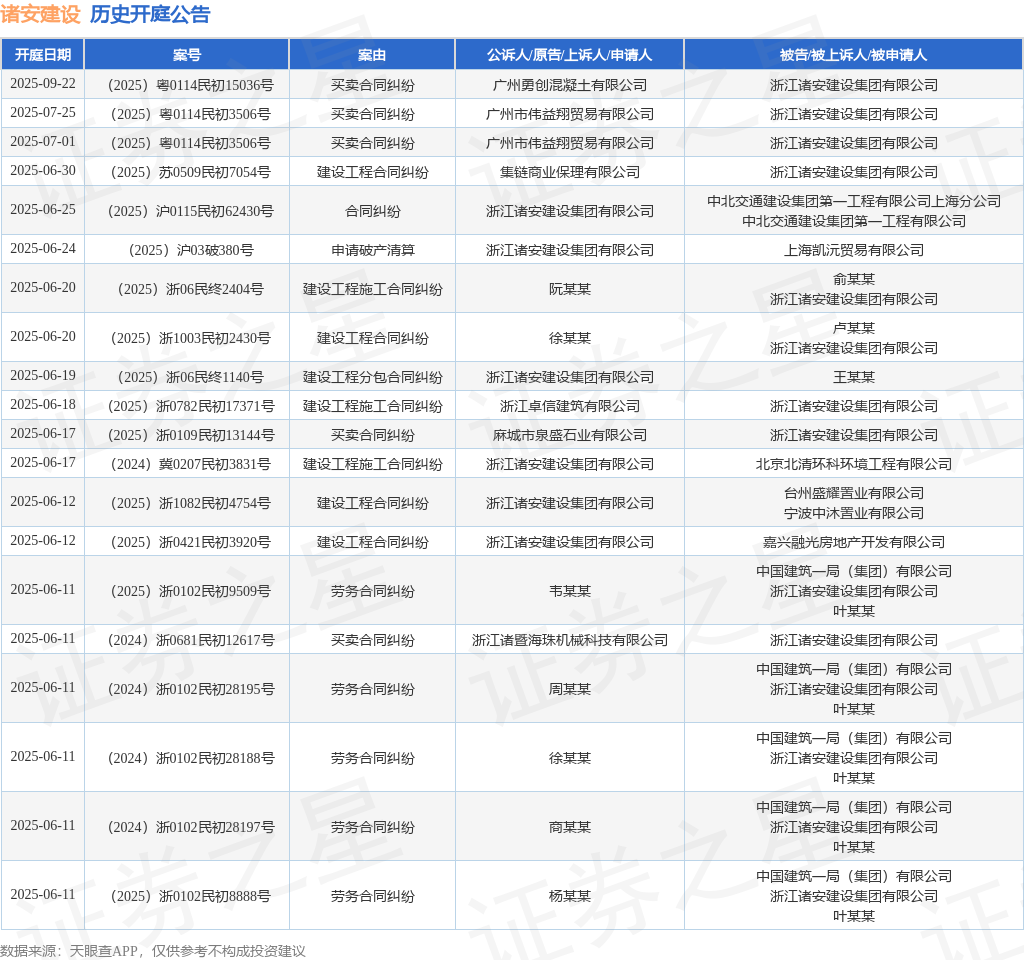Screen dimensions: 1024x960
Task: Click the 建设工程分包合同纠纷 case cause
Action: (372, 377)
